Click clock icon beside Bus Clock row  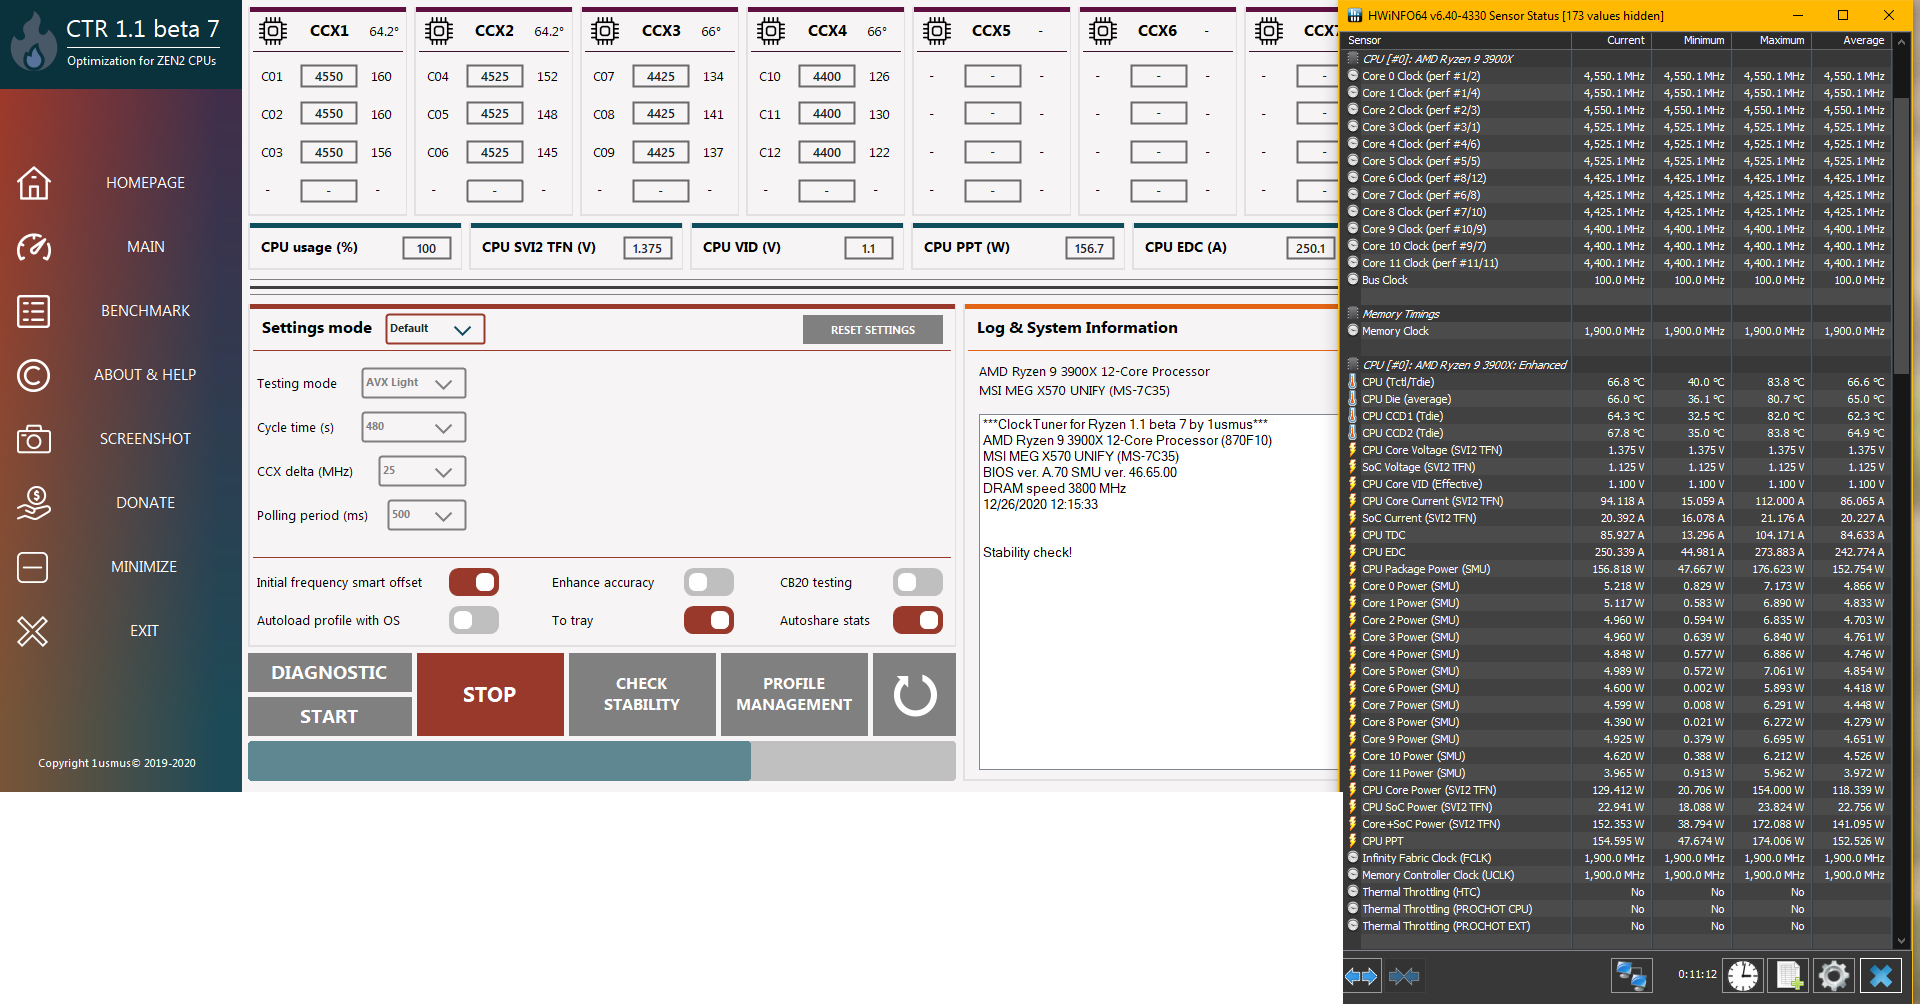point(1353,280)
